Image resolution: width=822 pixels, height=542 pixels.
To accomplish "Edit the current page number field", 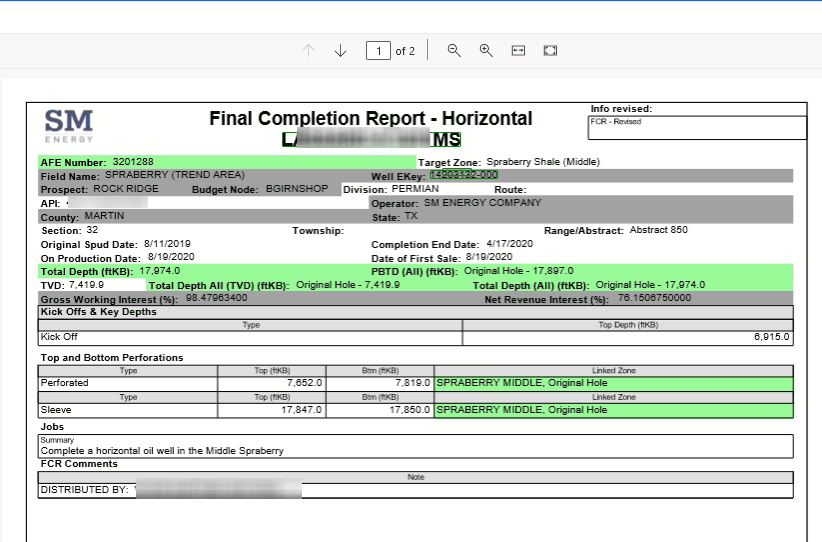I will (378, 51).
